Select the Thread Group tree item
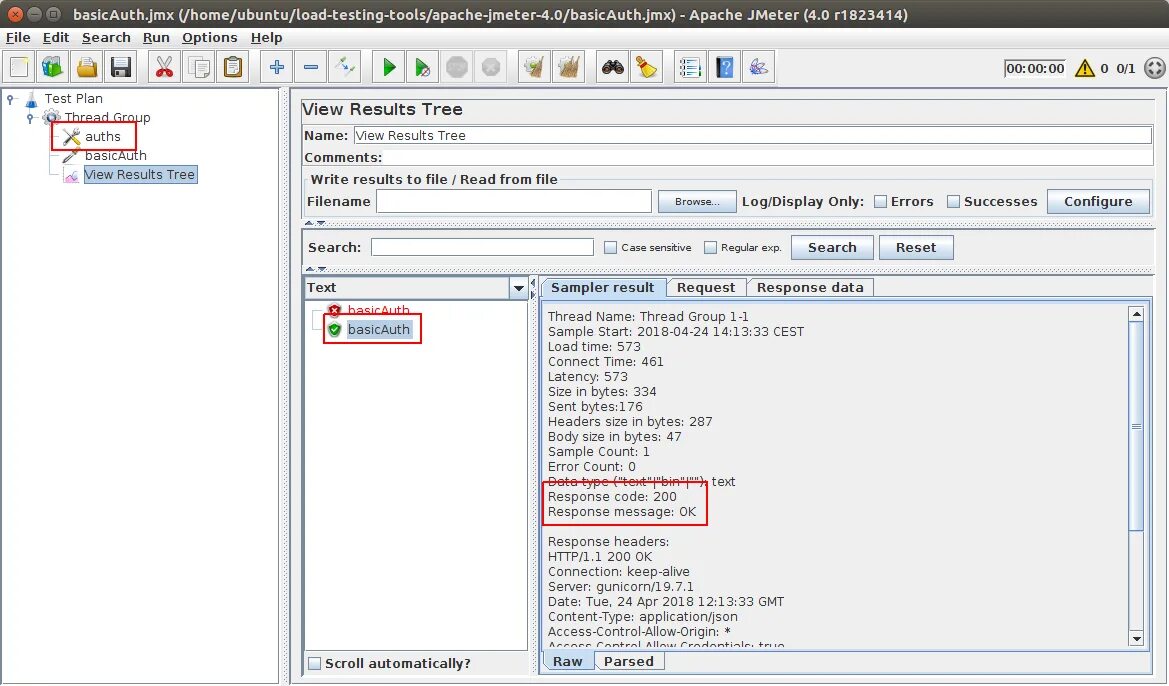1169x686 pixels. coord(107,117)
